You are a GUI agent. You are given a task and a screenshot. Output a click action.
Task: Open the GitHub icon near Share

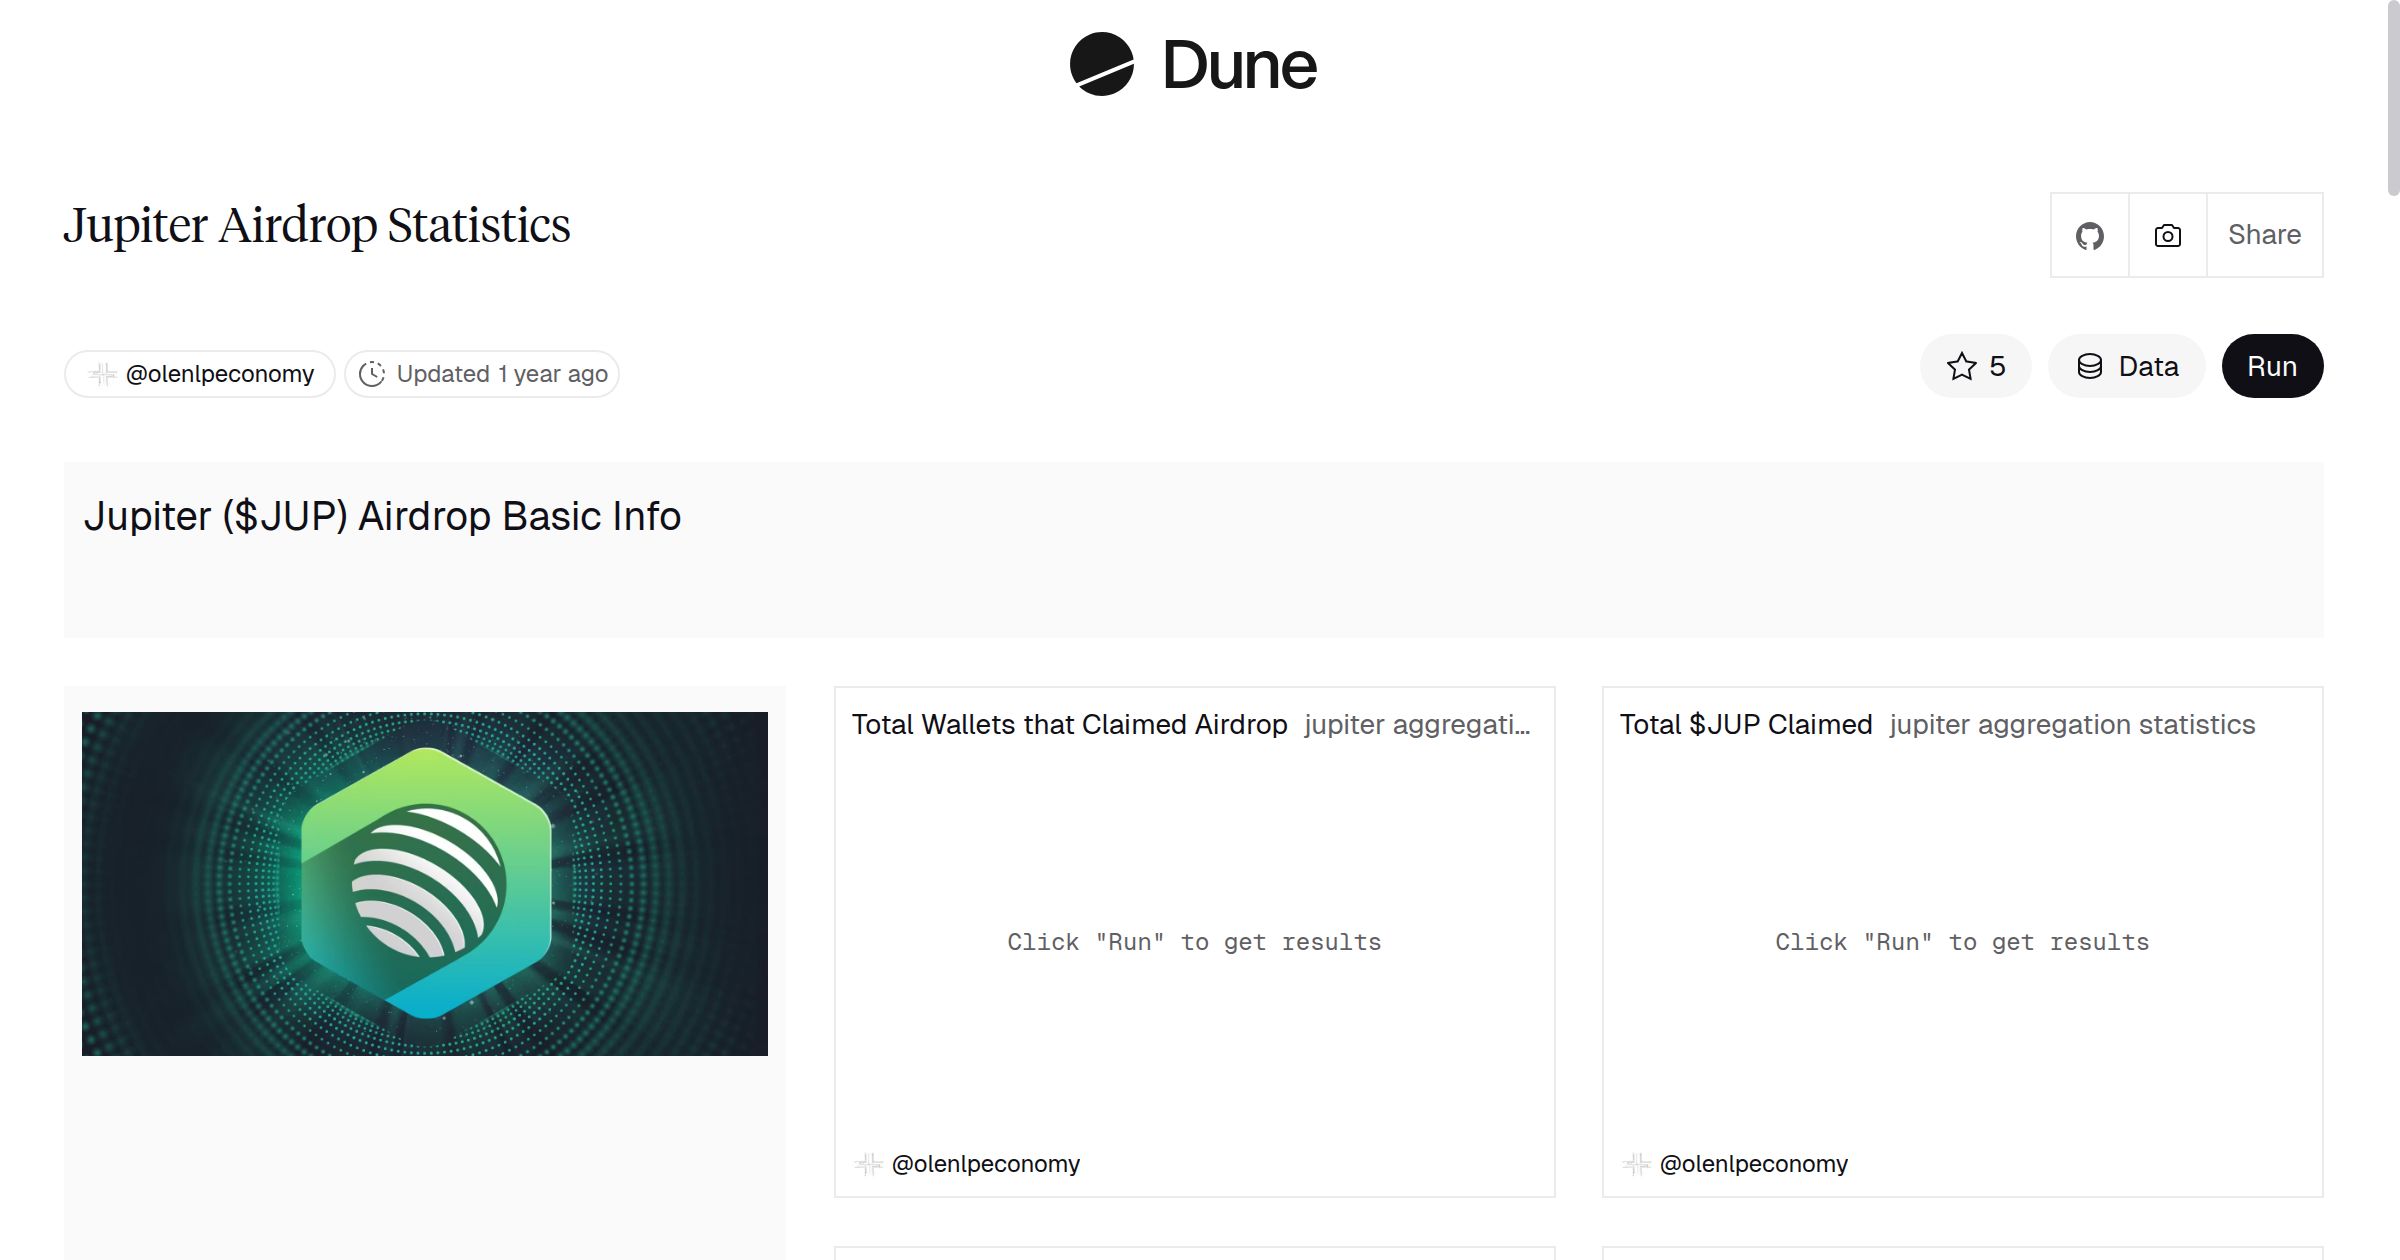click(2089, 234)
